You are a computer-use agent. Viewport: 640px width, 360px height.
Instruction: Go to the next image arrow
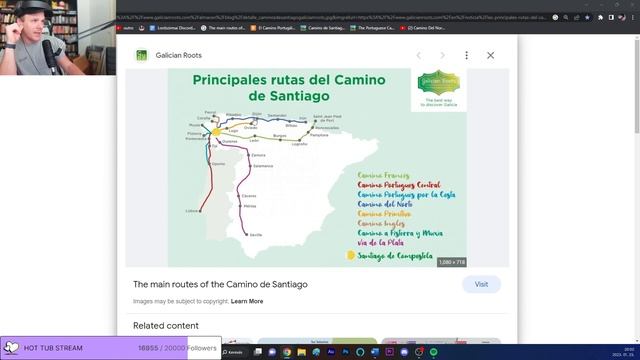(x=442, y=56)
